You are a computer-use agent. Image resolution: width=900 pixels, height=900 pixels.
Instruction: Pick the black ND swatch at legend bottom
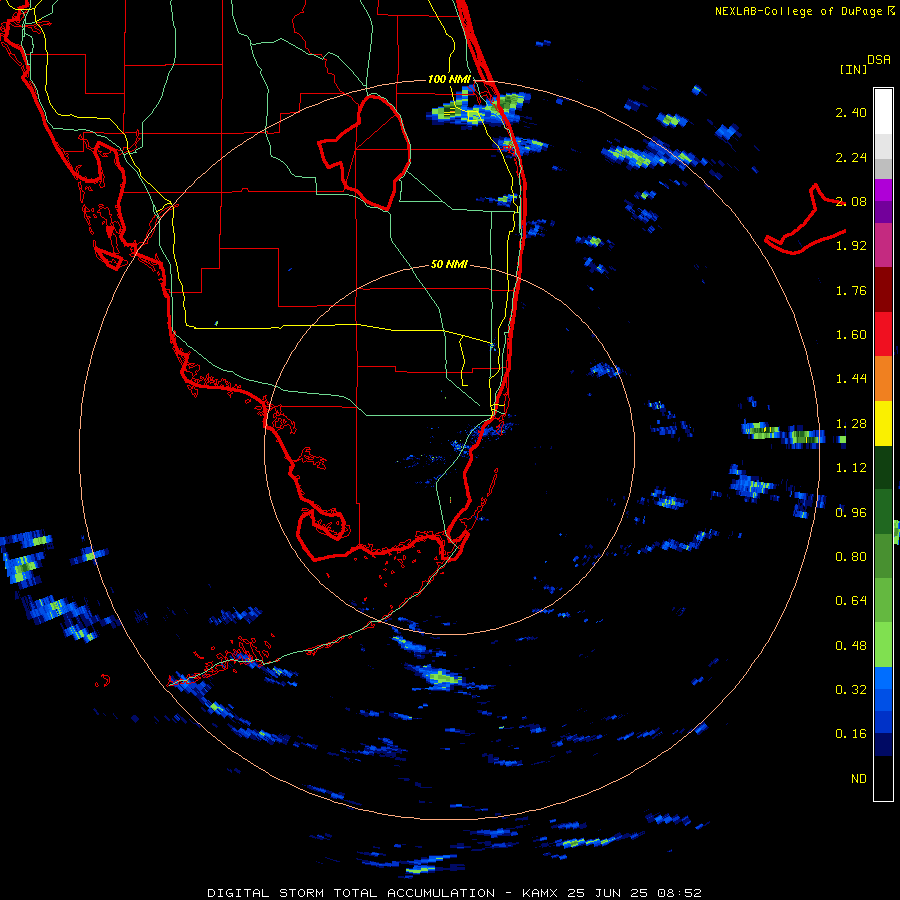coord(883,778)
